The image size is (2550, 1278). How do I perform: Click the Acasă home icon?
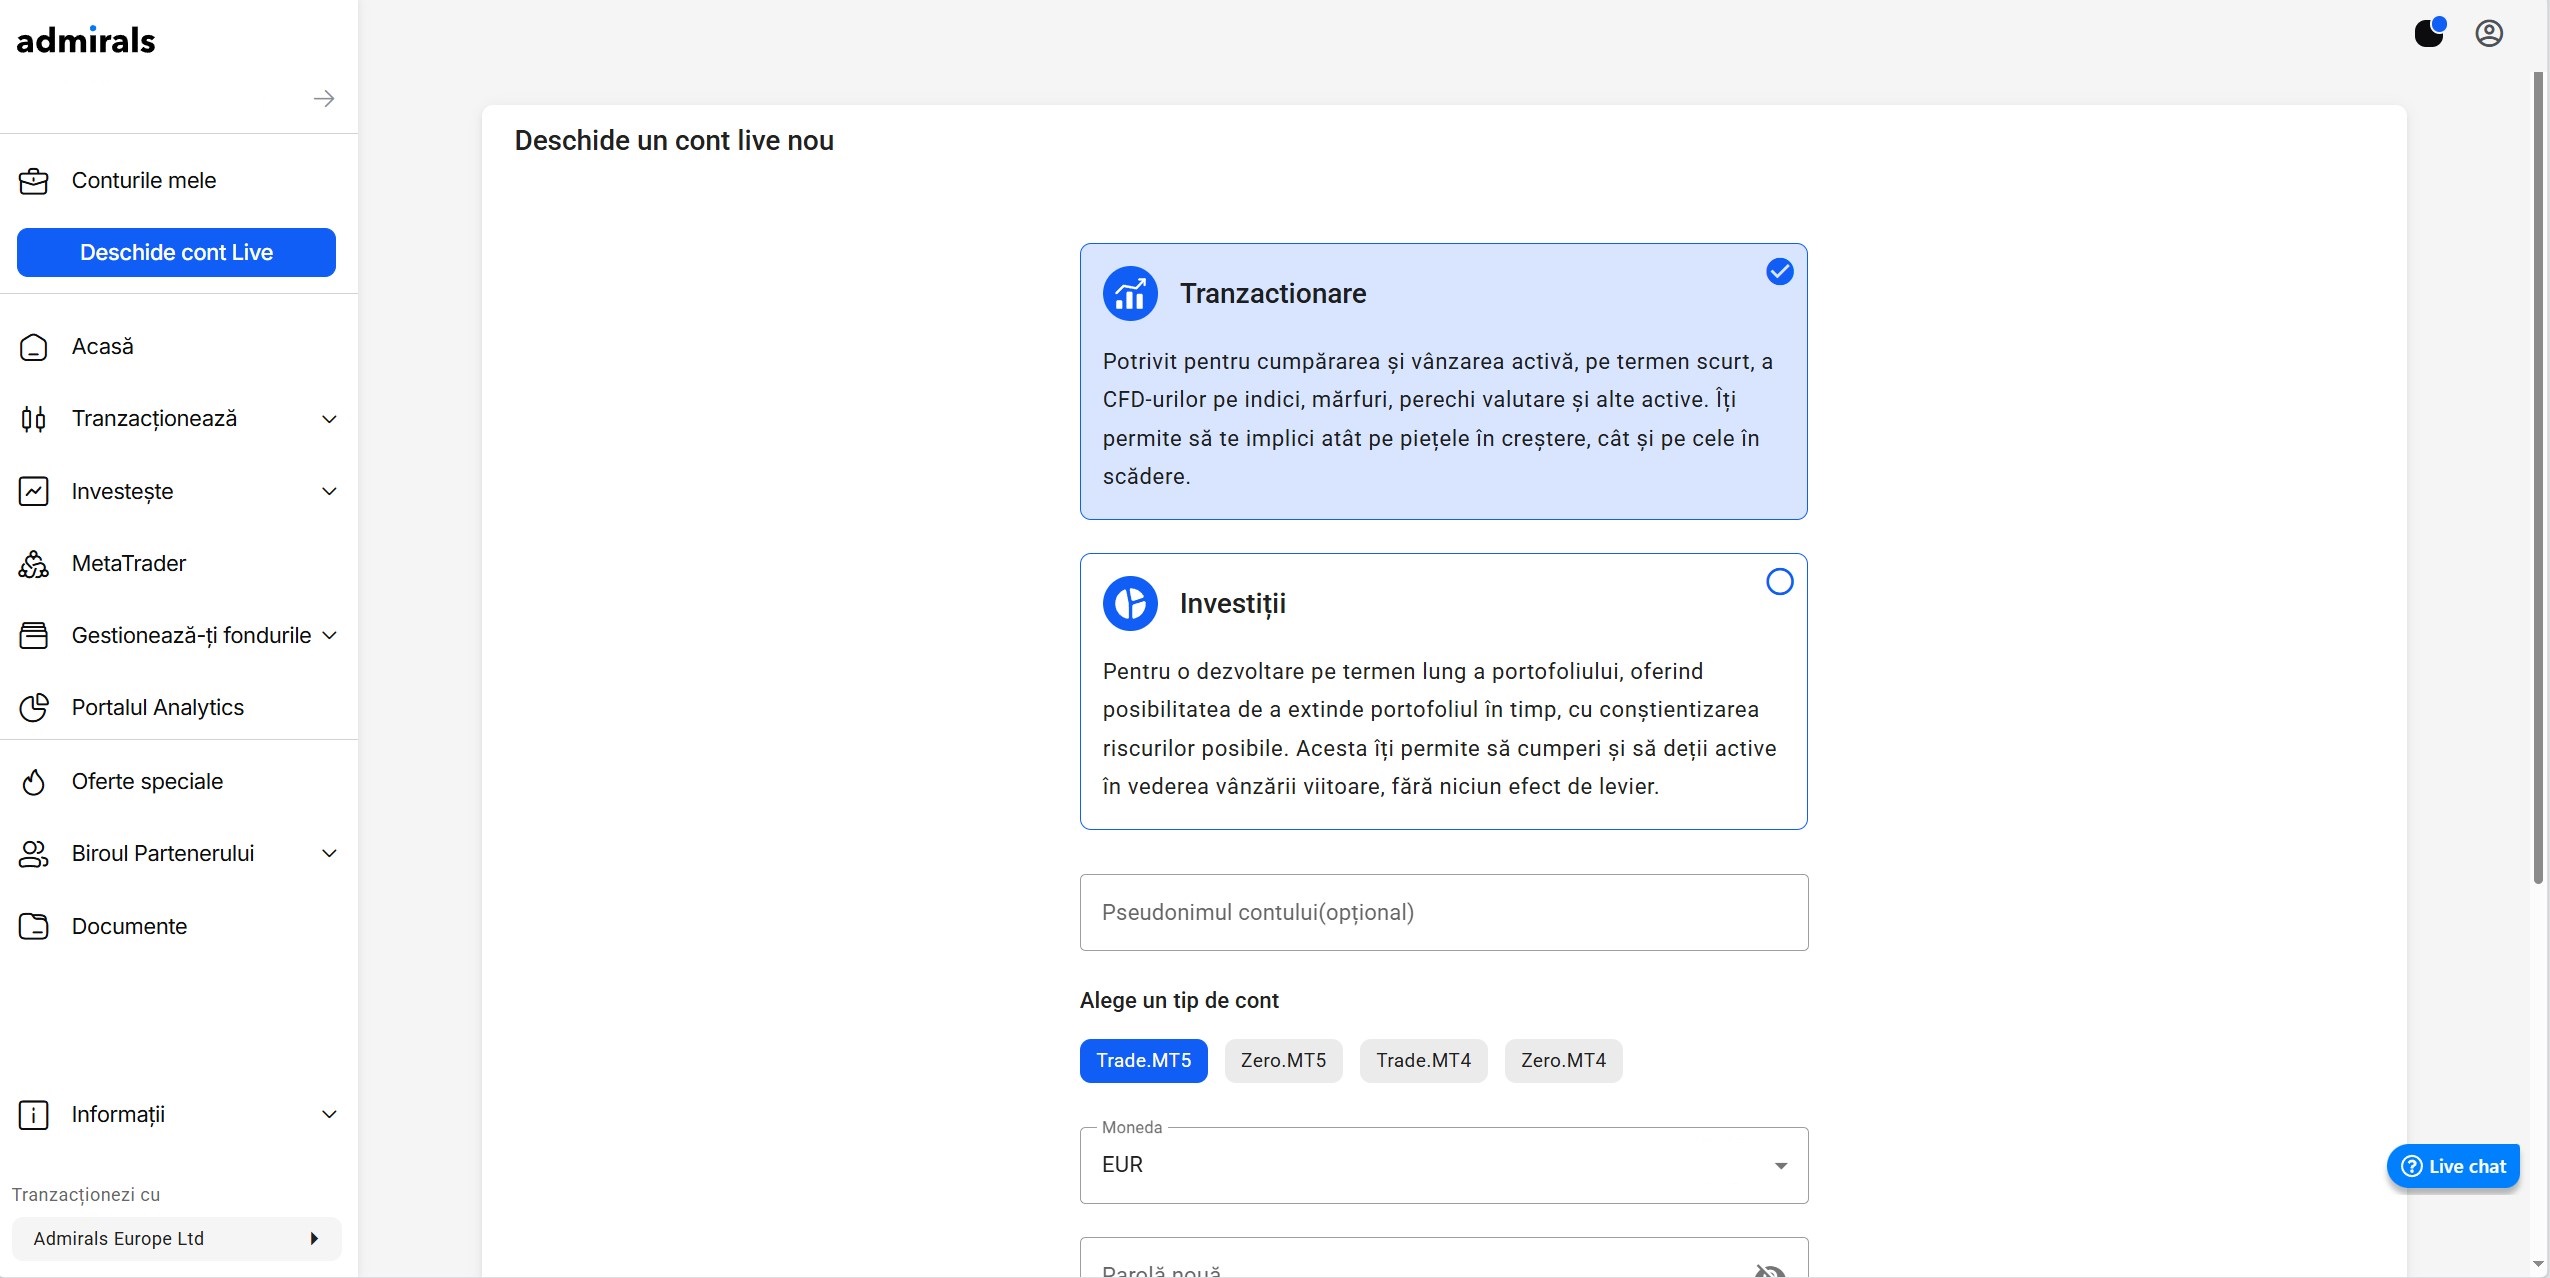34,347
